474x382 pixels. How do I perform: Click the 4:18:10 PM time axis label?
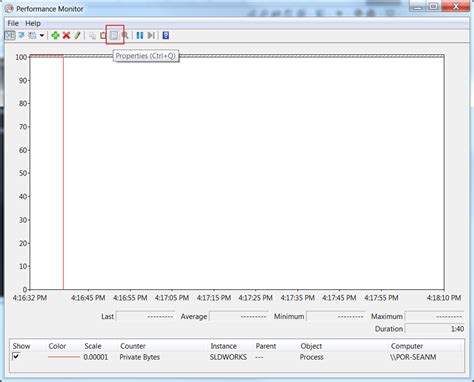coord(444,298)
